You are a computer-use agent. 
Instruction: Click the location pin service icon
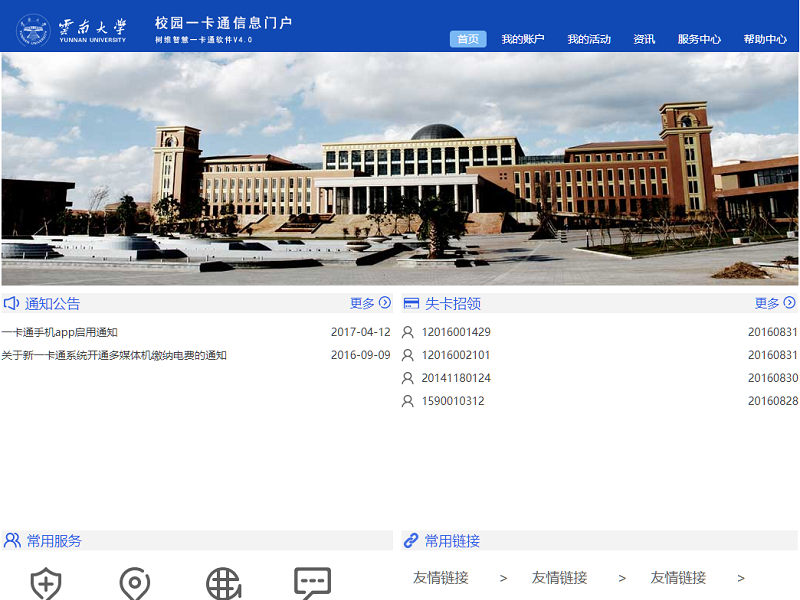pos(135,584)
